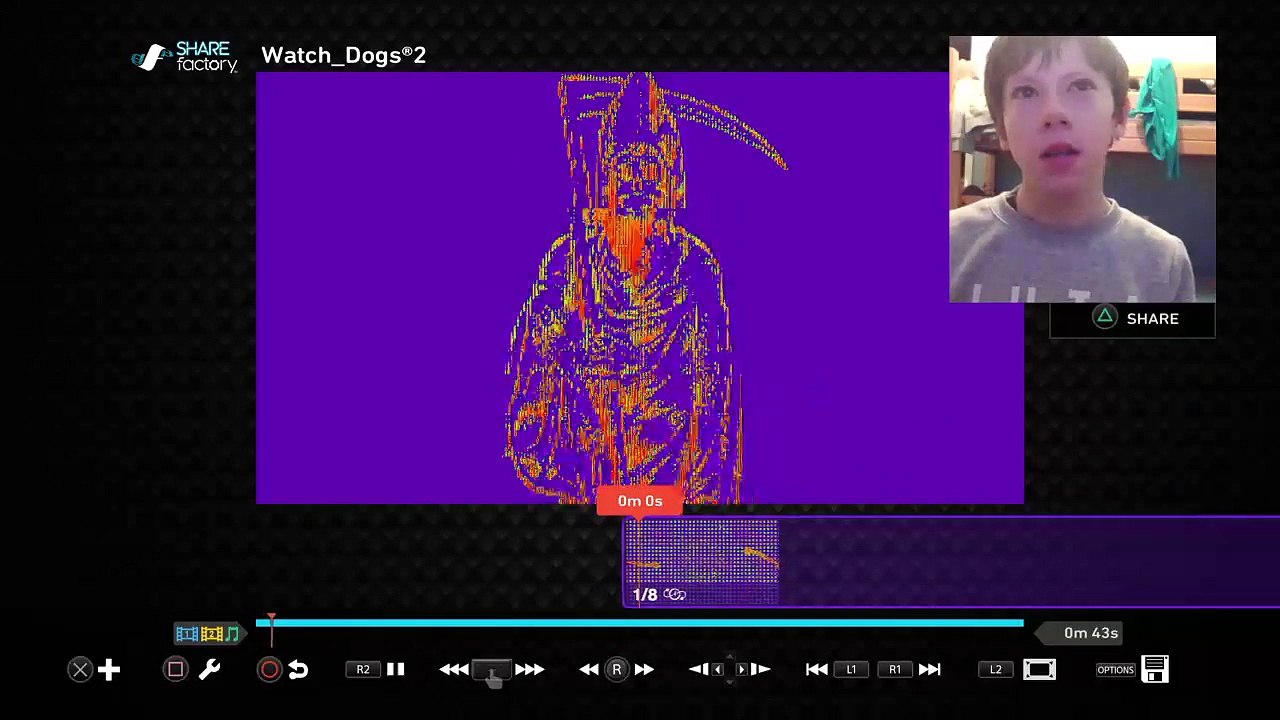Select the green music track icon
The width and height of the screenshot is (1280, 720).
pos(232,633)
